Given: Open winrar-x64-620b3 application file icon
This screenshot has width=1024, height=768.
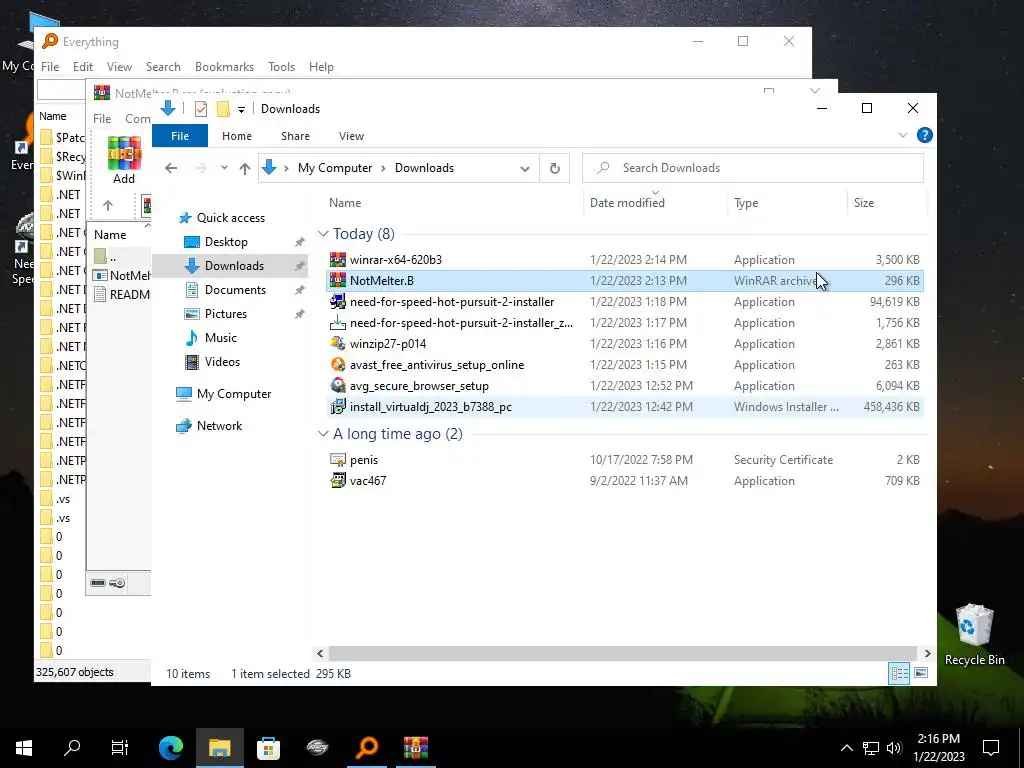Looking at the screenshot, I should tap(338, 260).
